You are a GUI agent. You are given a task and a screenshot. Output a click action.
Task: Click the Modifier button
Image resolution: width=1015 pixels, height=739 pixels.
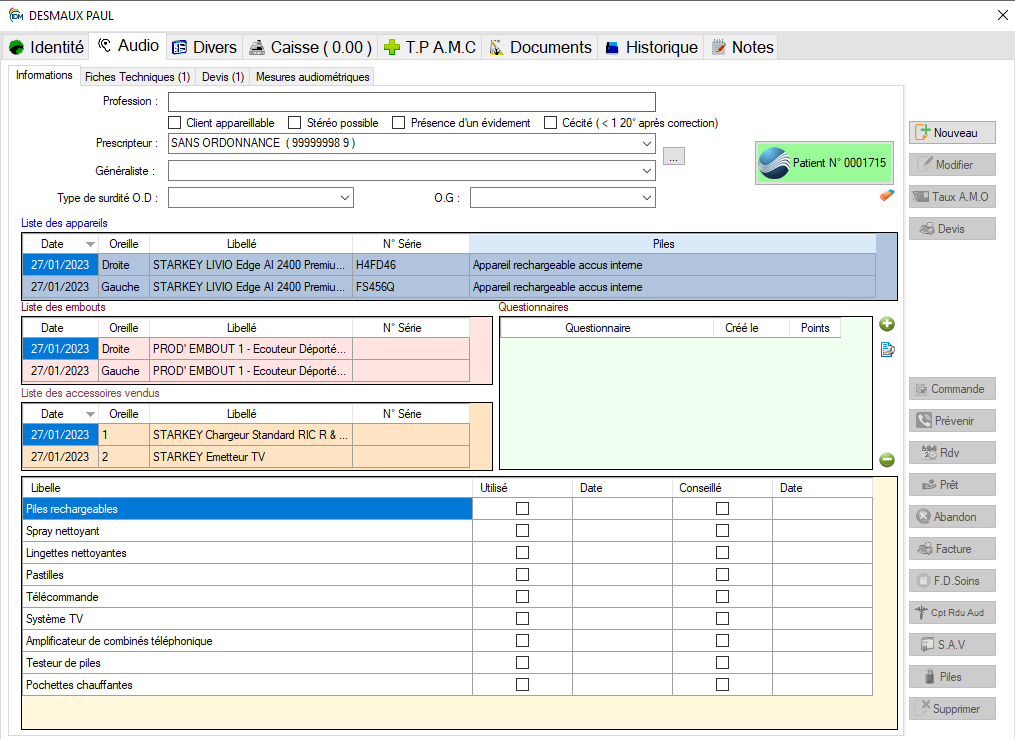pyautogui.click(x=952, y=164)
